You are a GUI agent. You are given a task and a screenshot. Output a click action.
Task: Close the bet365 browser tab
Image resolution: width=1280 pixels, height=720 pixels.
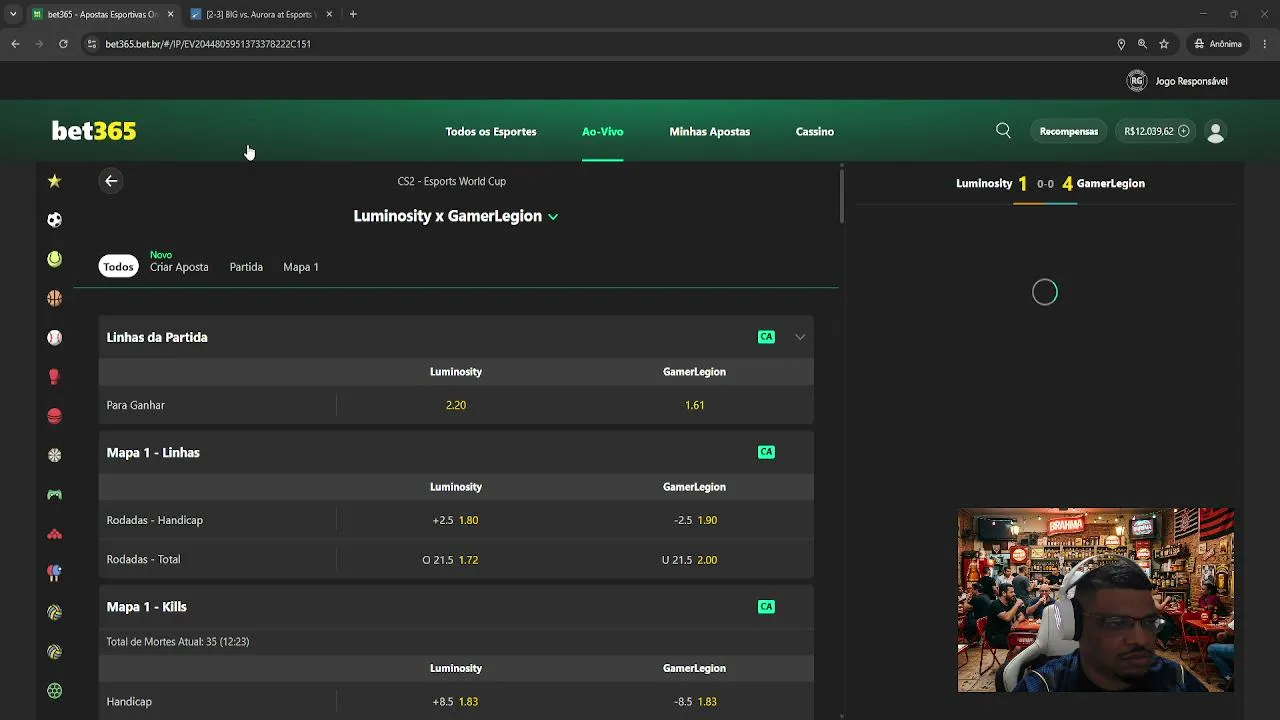pos(171,14)
